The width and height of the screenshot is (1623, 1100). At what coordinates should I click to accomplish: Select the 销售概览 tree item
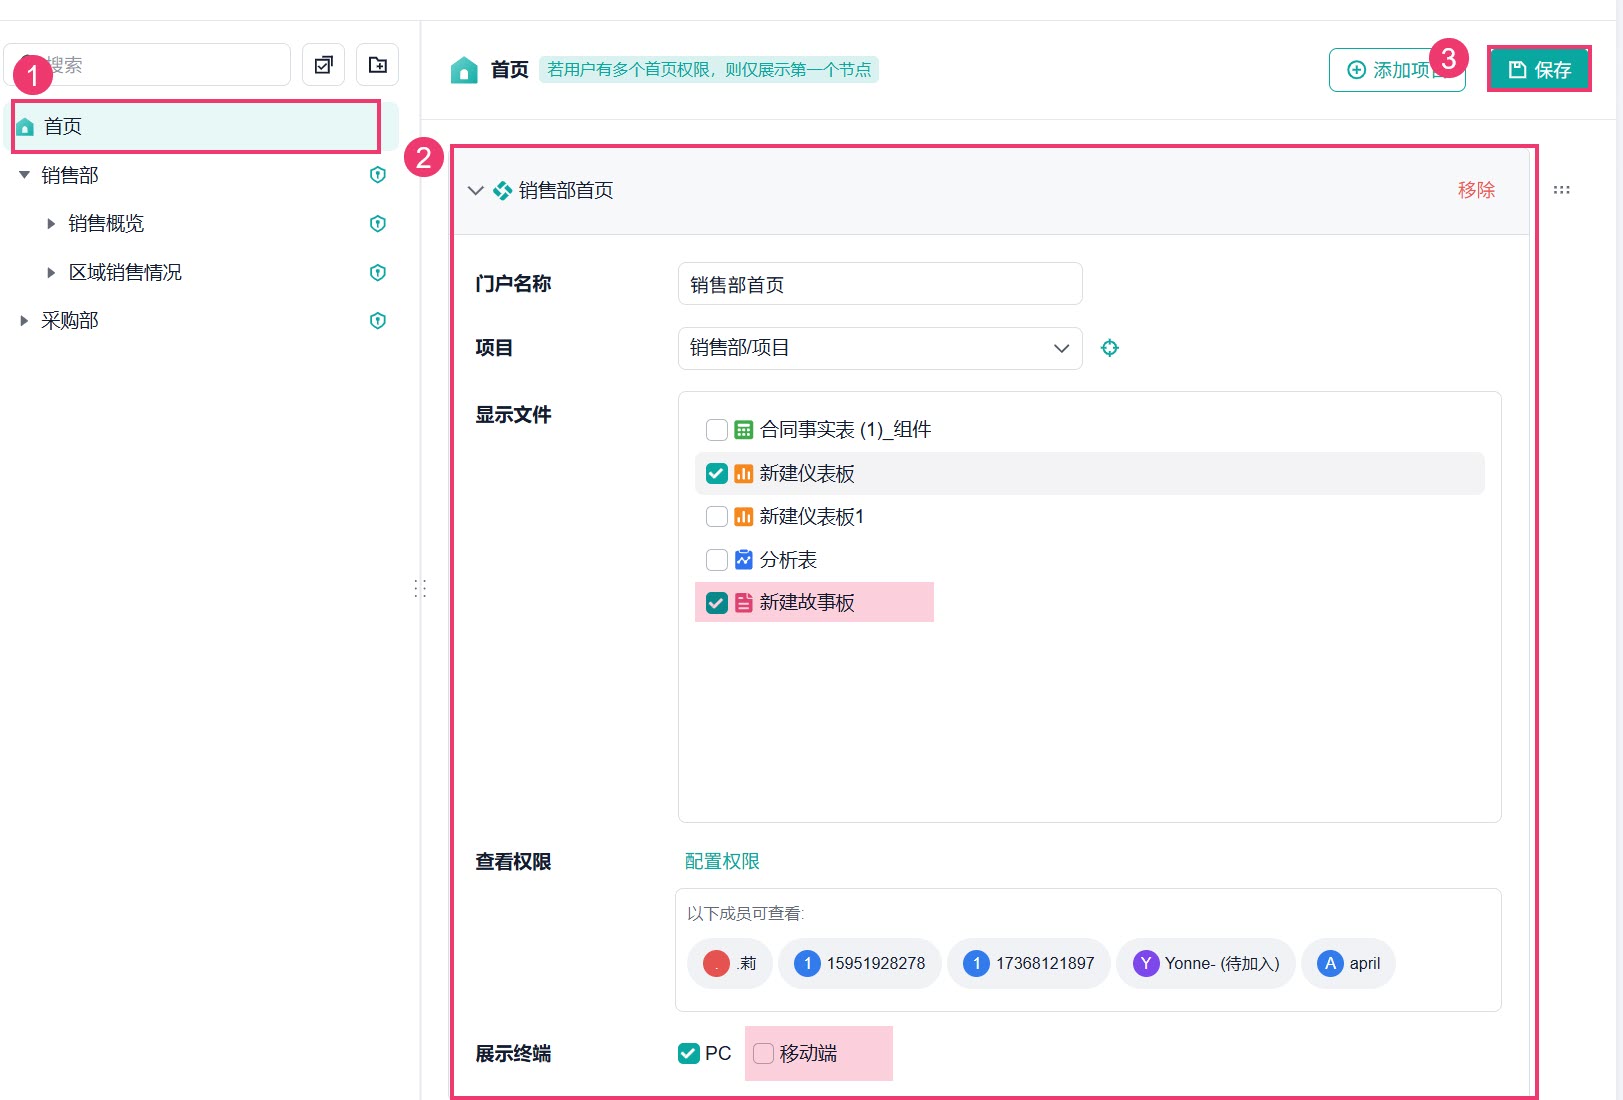click(x=106, y=223)
